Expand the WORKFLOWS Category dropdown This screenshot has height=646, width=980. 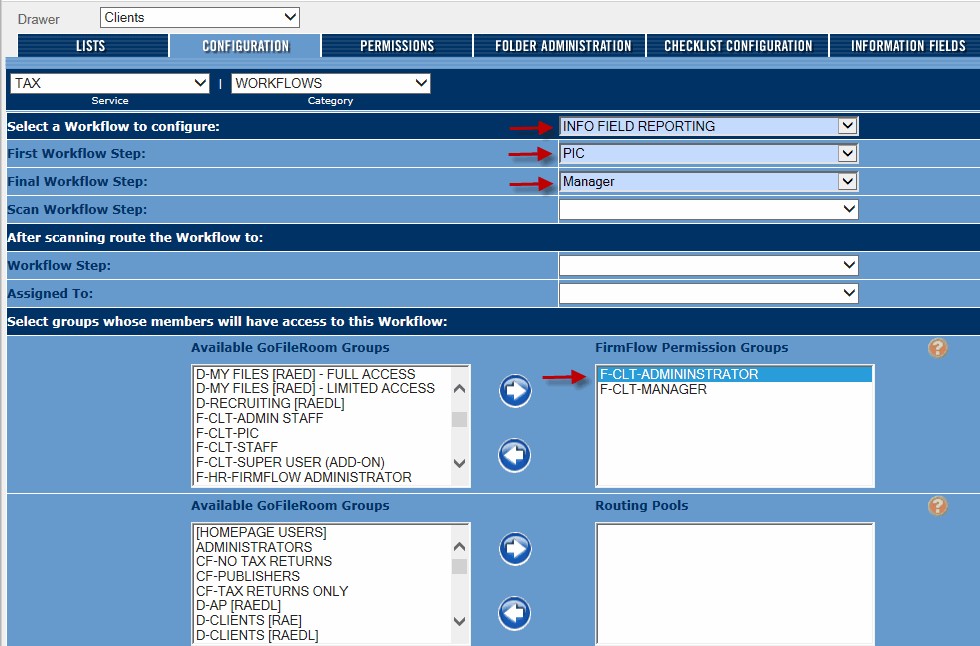330,83
